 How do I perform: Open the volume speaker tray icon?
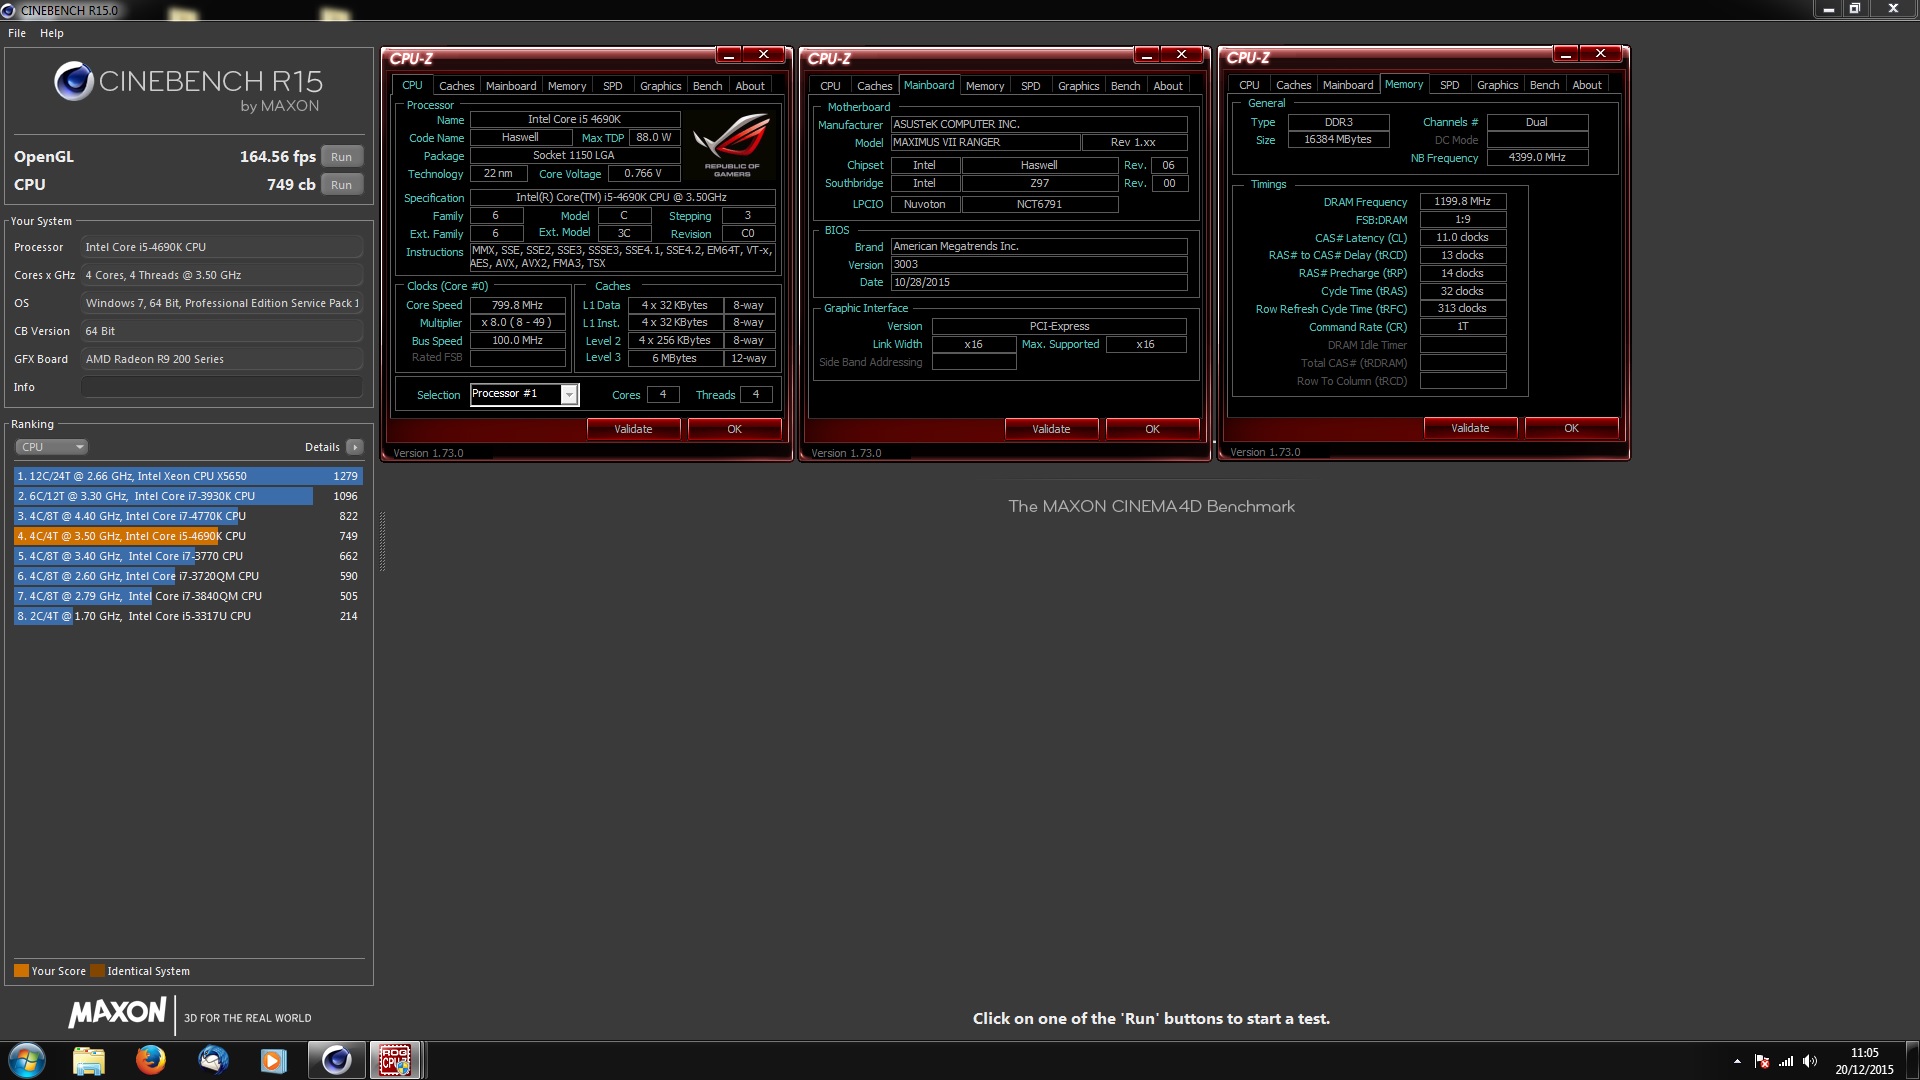point(1810,1061)
